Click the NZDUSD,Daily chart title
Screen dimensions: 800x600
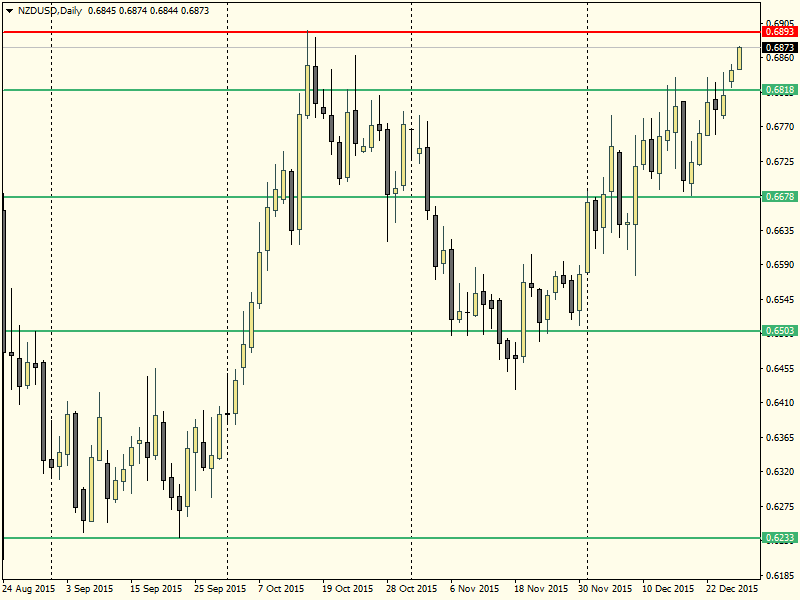pos(49,11)
